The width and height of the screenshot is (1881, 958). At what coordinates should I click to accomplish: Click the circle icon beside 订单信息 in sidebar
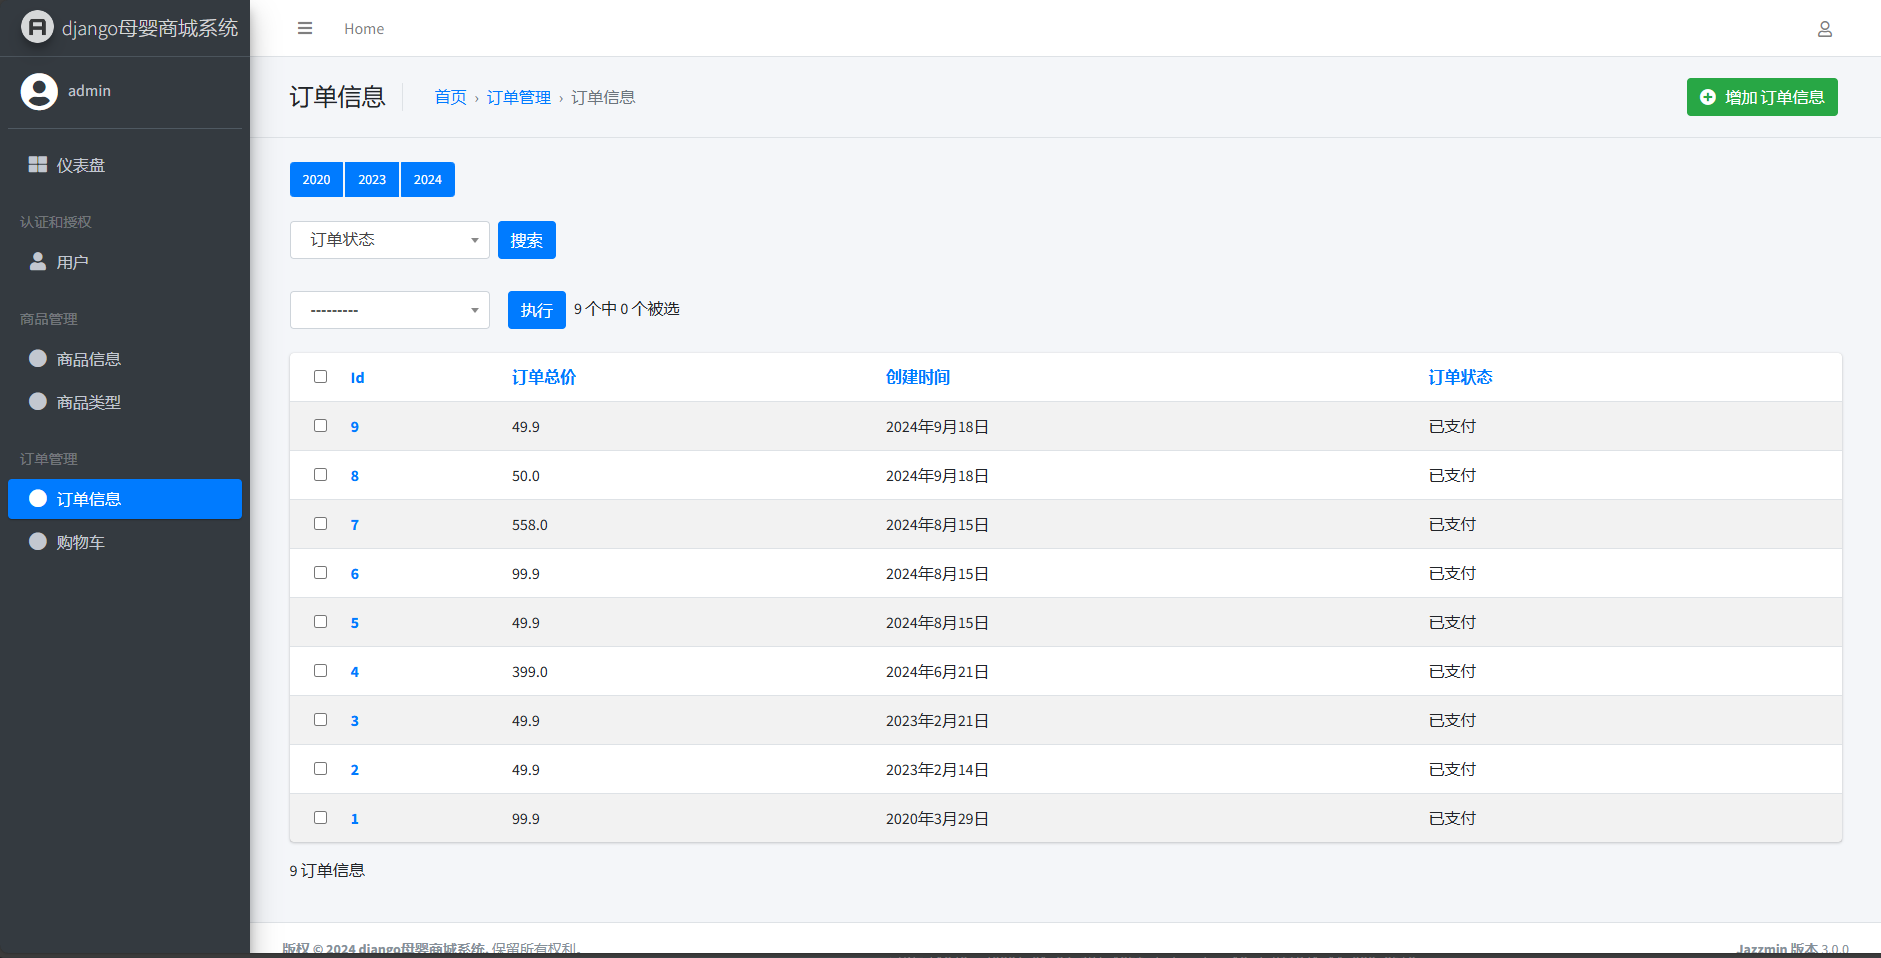38,498
